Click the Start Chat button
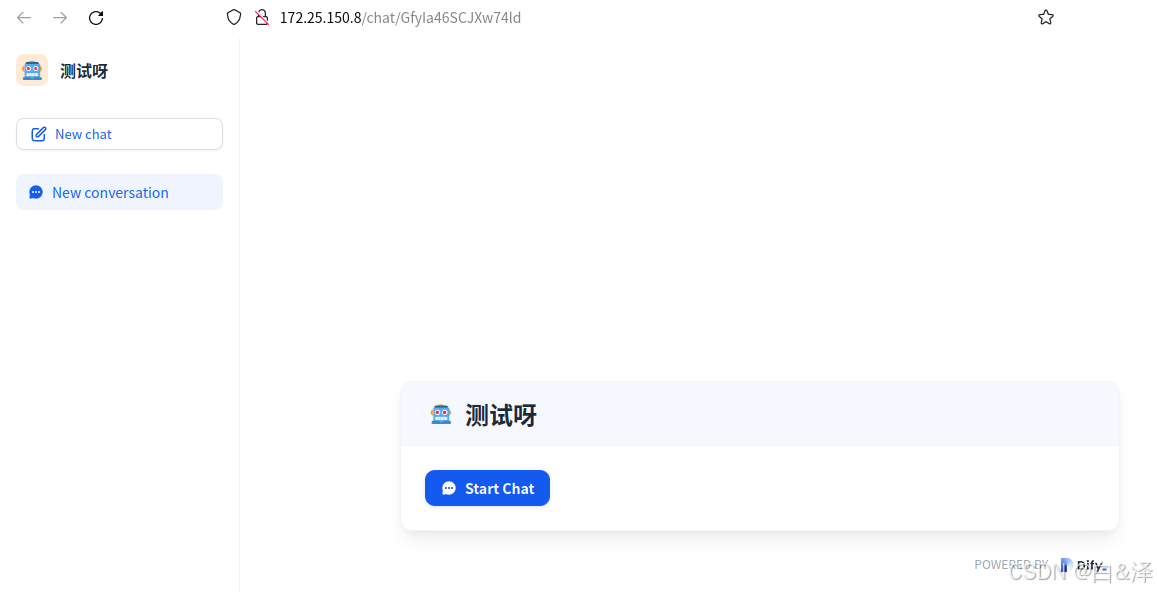 point(487,488)
